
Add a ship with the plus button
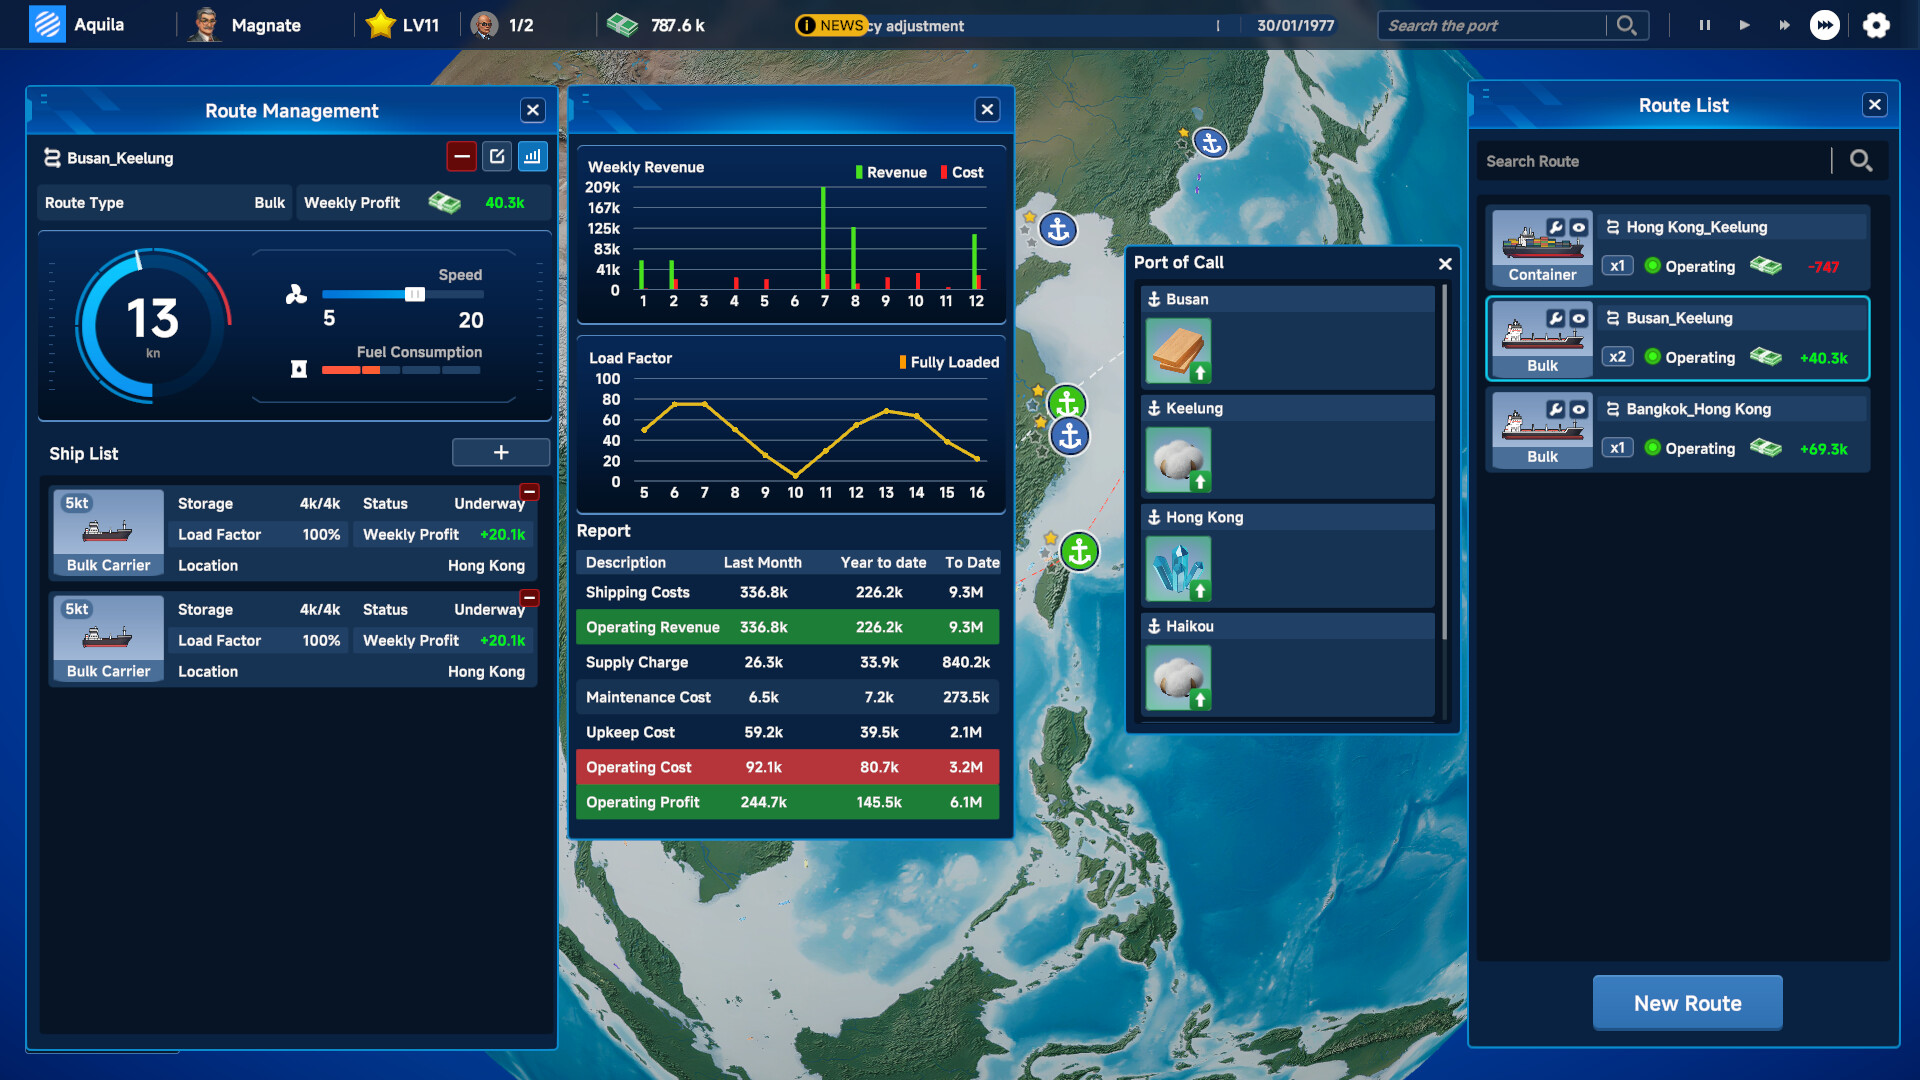click(500, 452)
